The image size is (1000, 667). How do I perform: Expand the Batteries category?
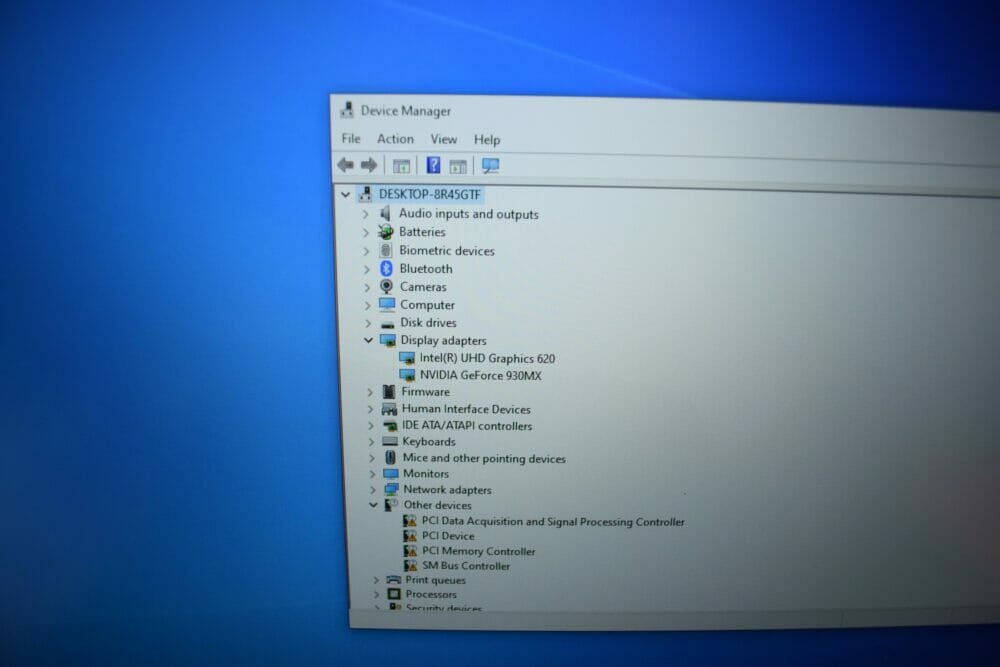[366, 232]
